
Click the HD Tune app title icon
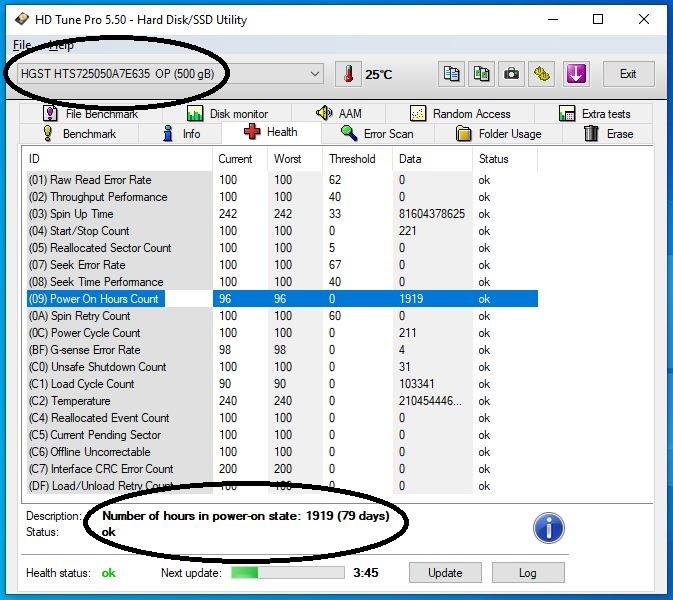tap(21, 19)
